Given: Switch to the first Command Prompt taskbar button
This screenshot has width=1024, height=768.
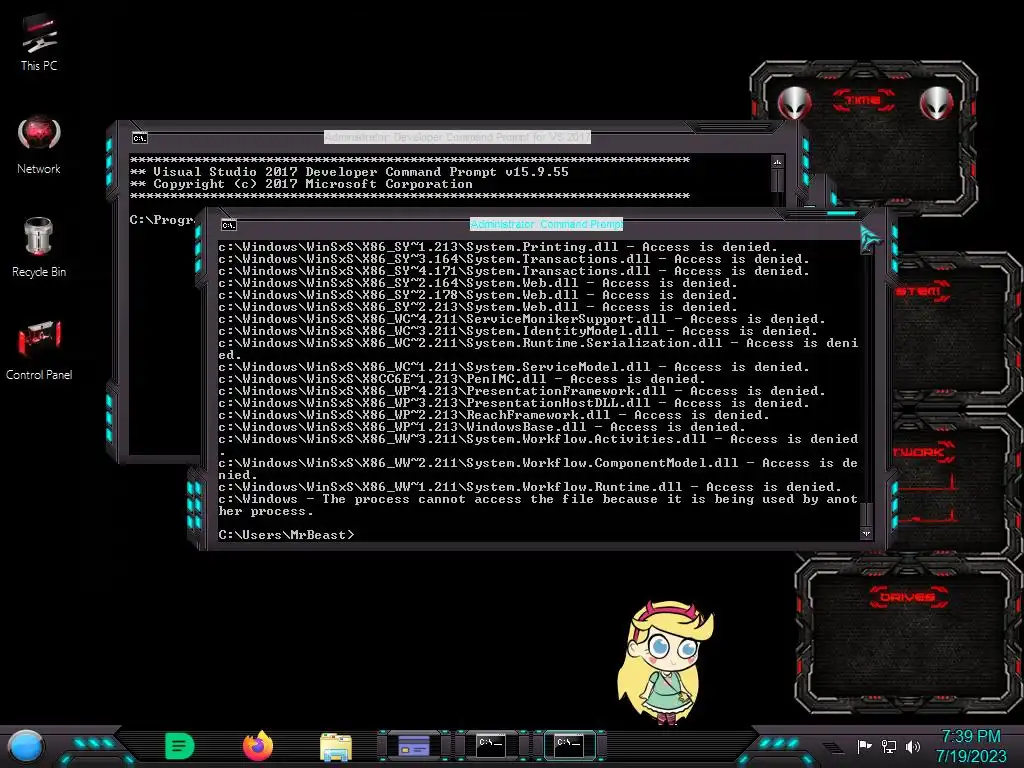Looking at the screenshot, I should point(491,745).
